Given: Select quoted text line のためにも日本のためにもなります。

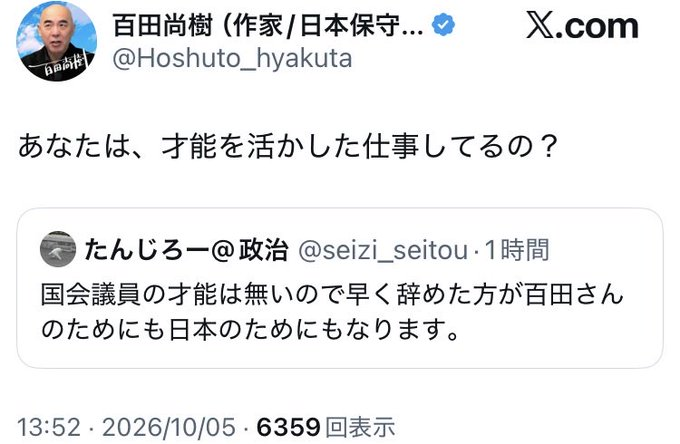Looking at the screenshot, I should coord(250,330).
